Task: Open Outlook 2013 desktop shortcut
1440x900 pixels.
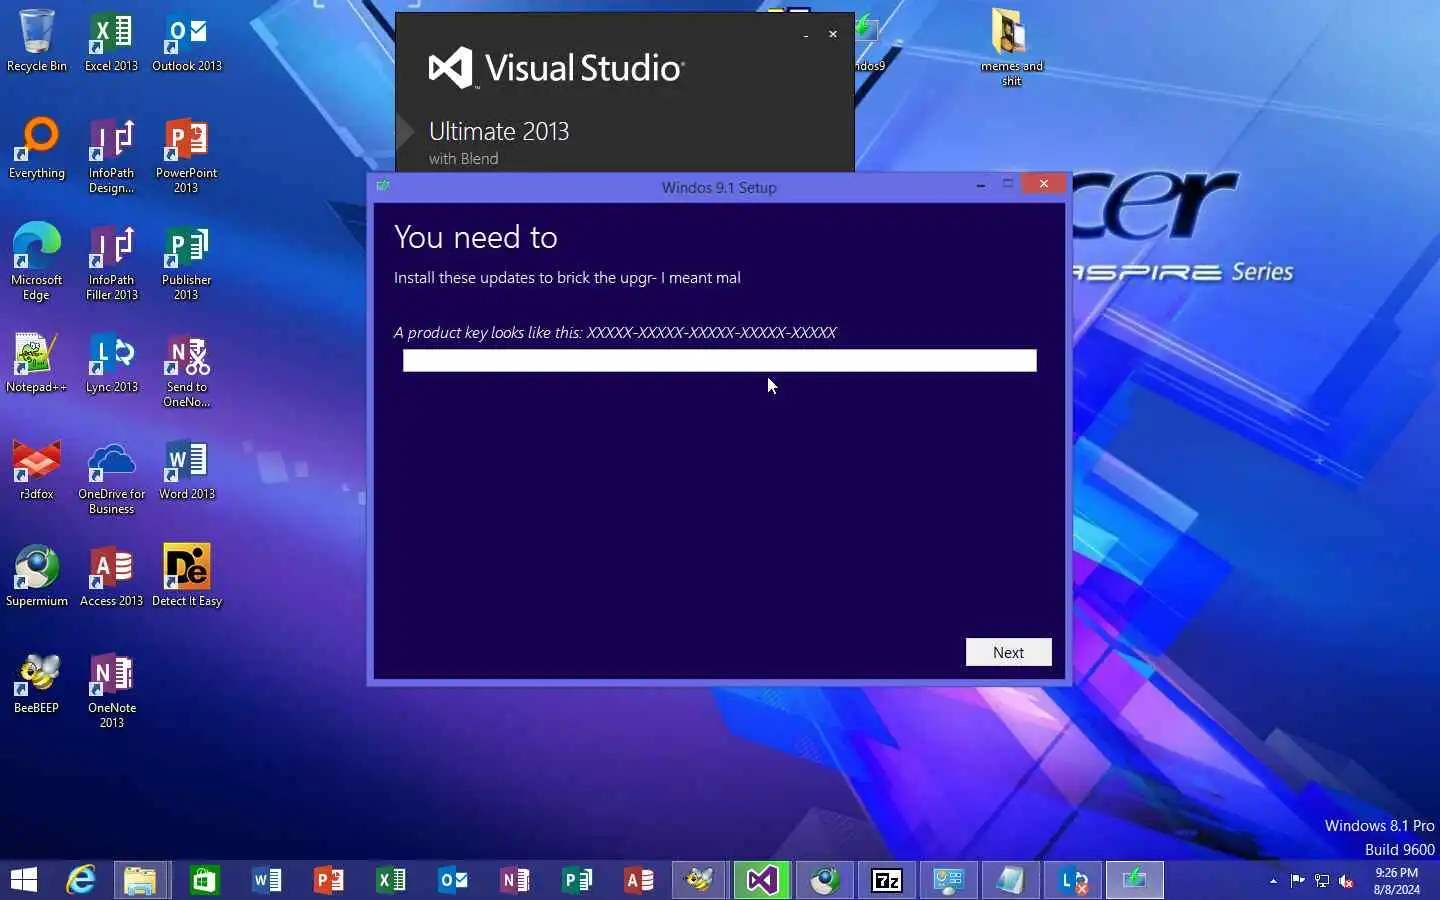Action: point(186,41)
